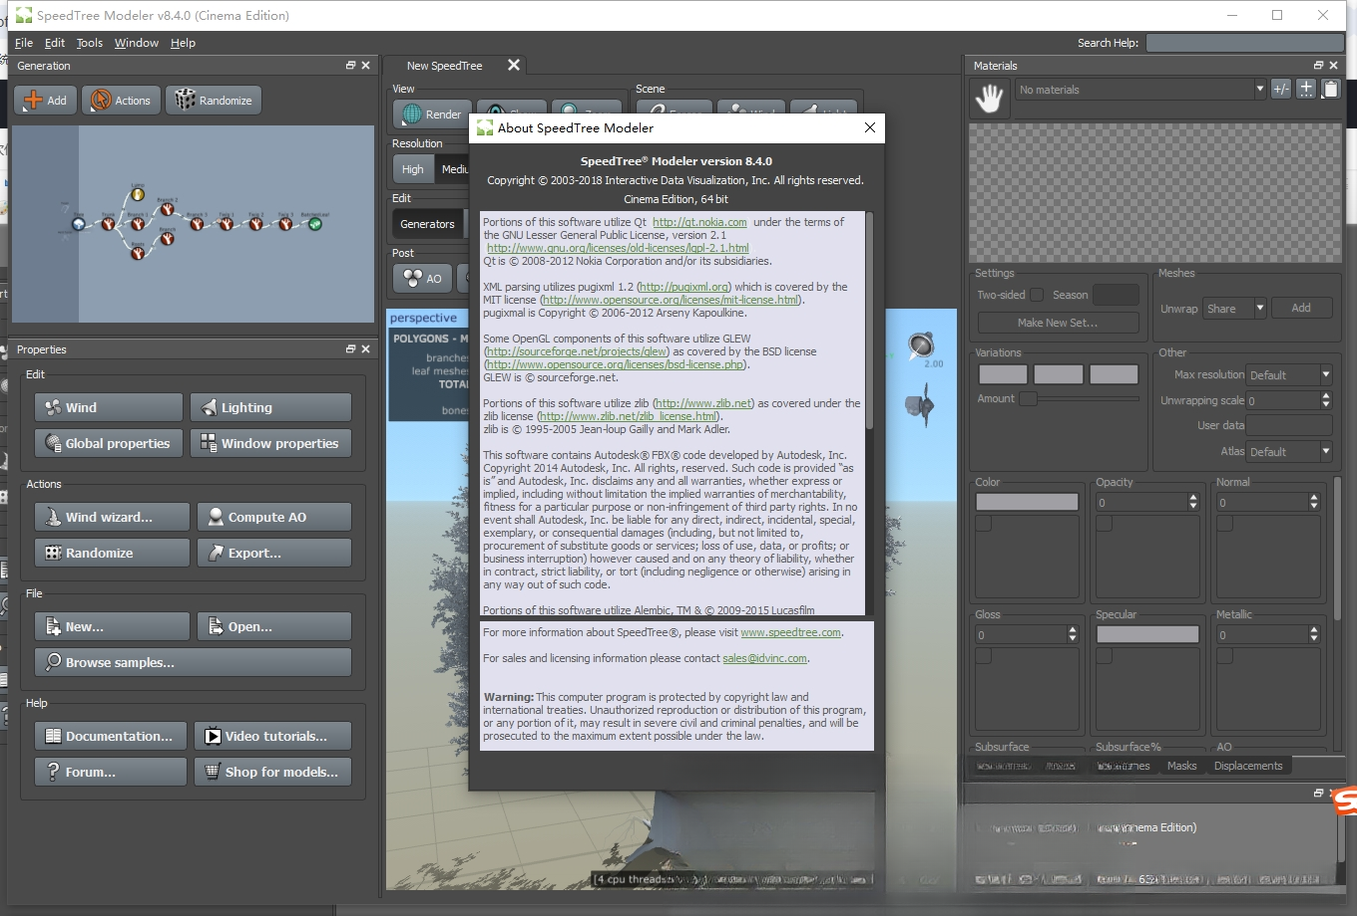The image size is (1357, 916).
Task: Launch the Wind wizard
Action: (x=112, y=517)
